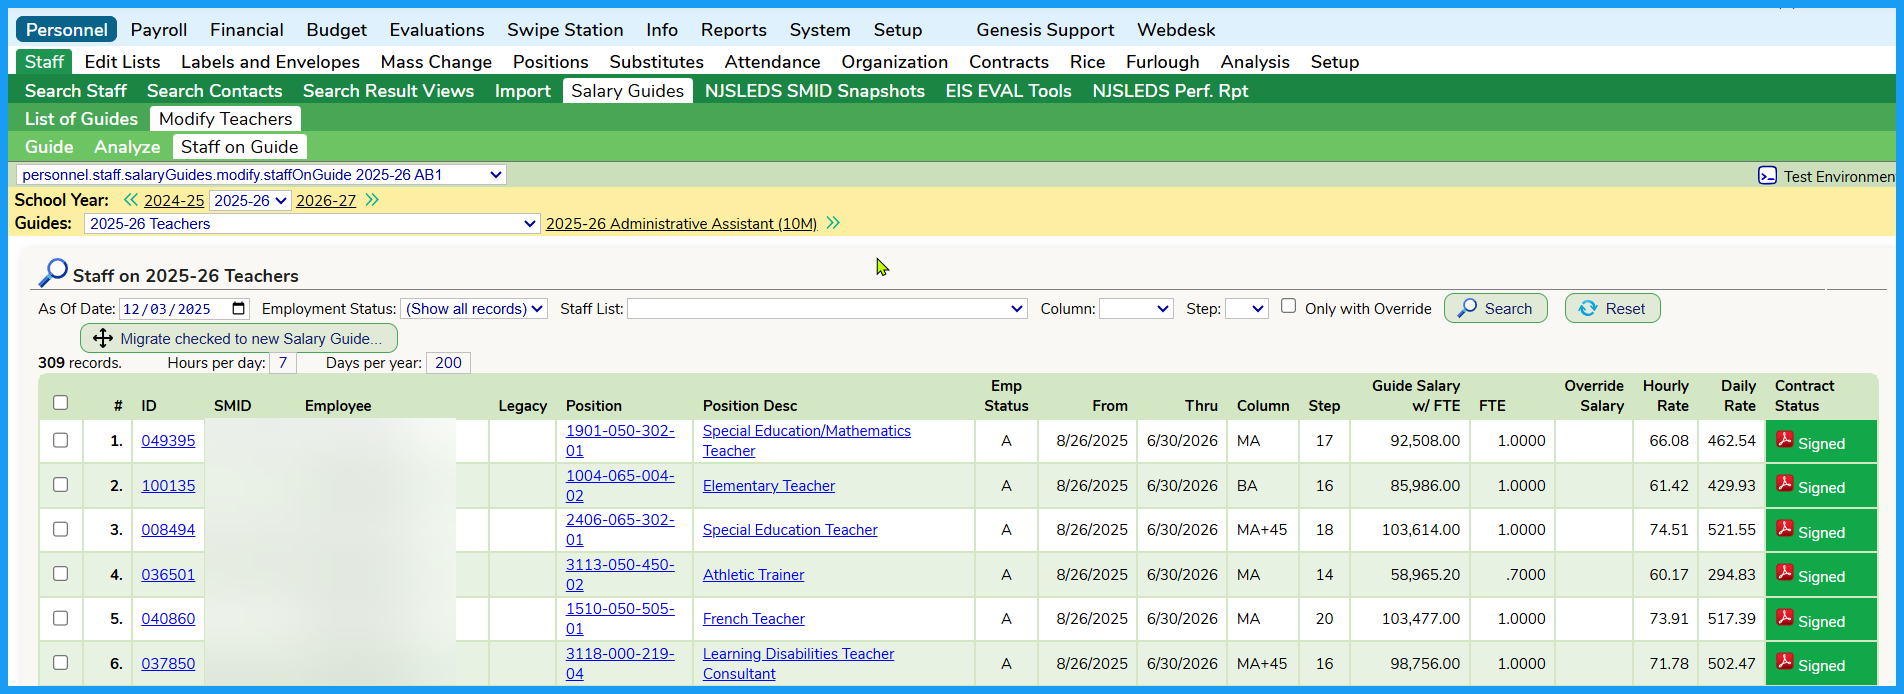Open the School Year 2025-26 dropdown
Screen dimensions: 1904x694
[x=250, y=200]
